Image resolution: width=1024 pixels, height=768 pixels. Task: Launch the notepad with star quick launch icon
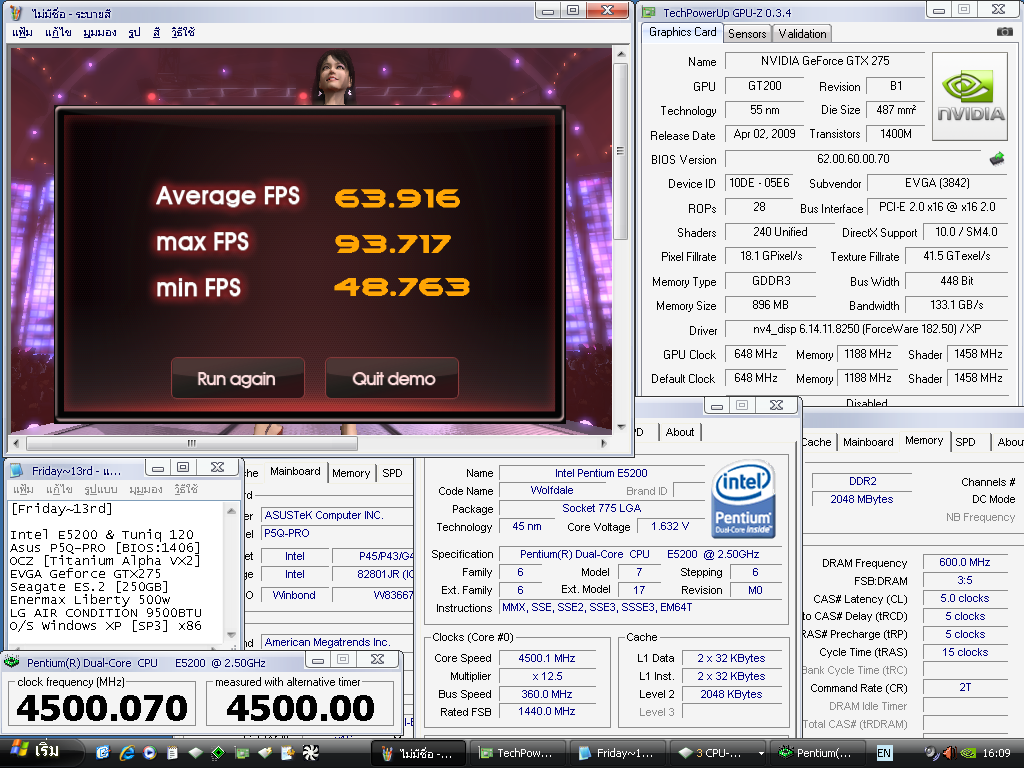287,753
